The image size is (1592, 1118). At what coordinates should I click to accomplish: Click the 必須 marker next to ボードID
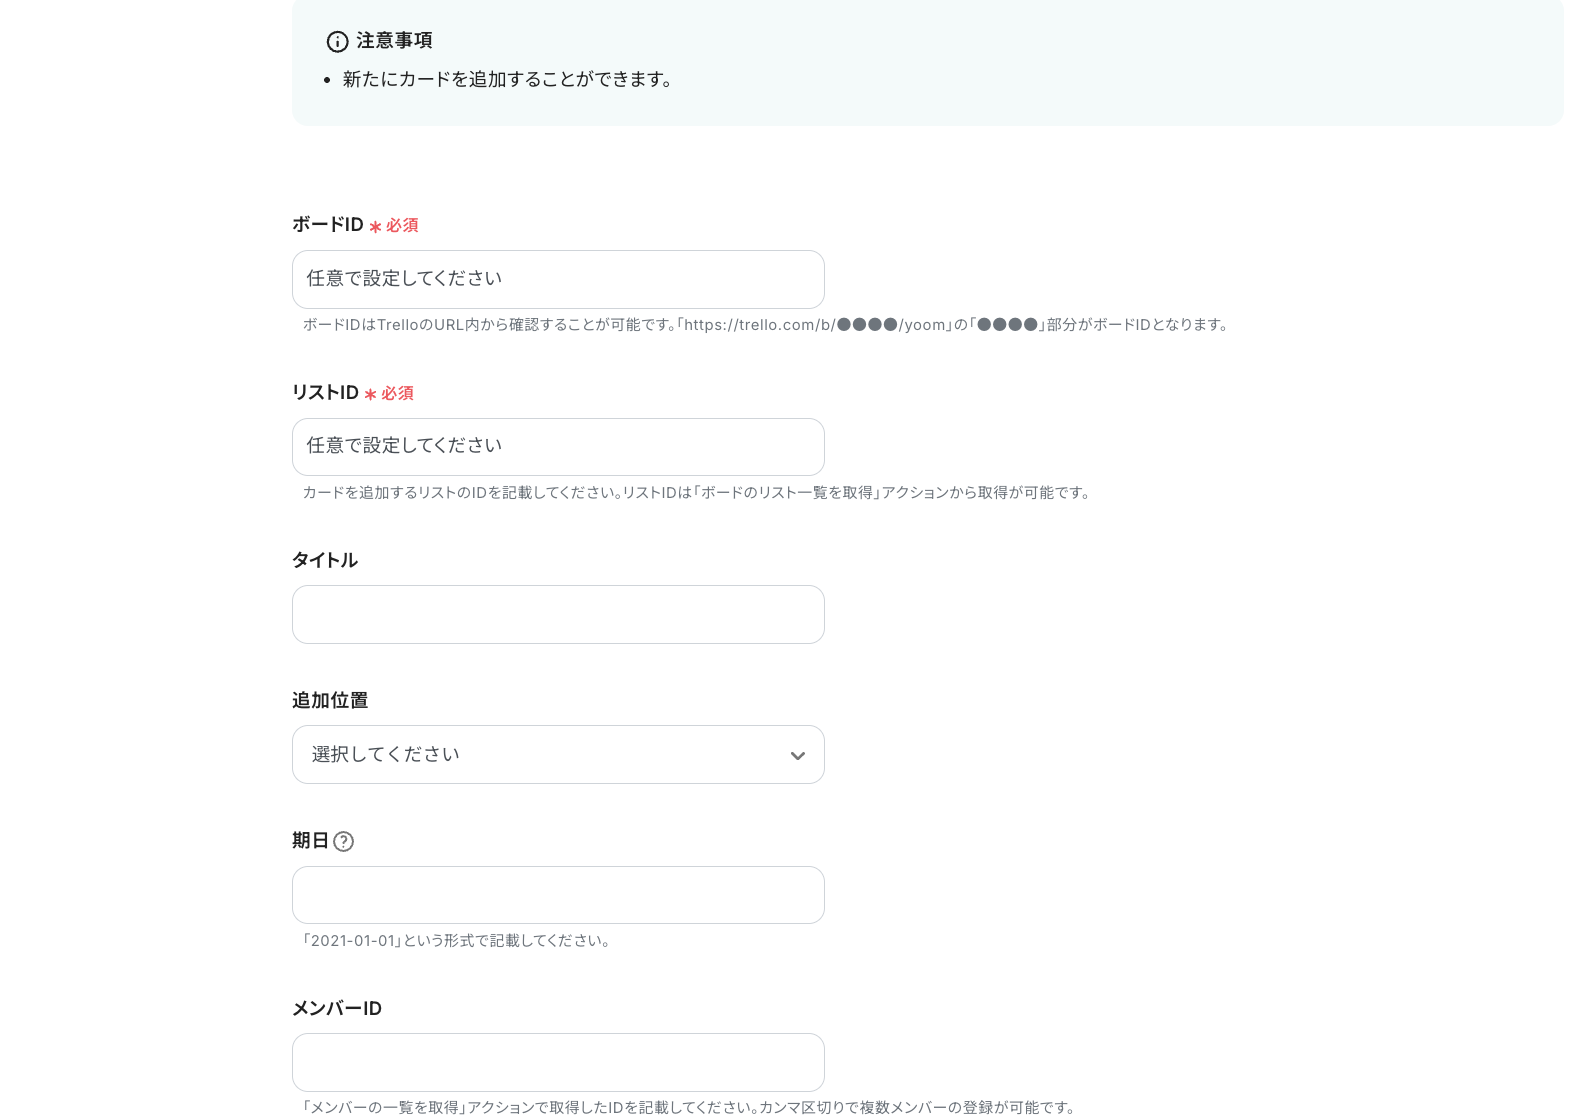coord(394,226)
